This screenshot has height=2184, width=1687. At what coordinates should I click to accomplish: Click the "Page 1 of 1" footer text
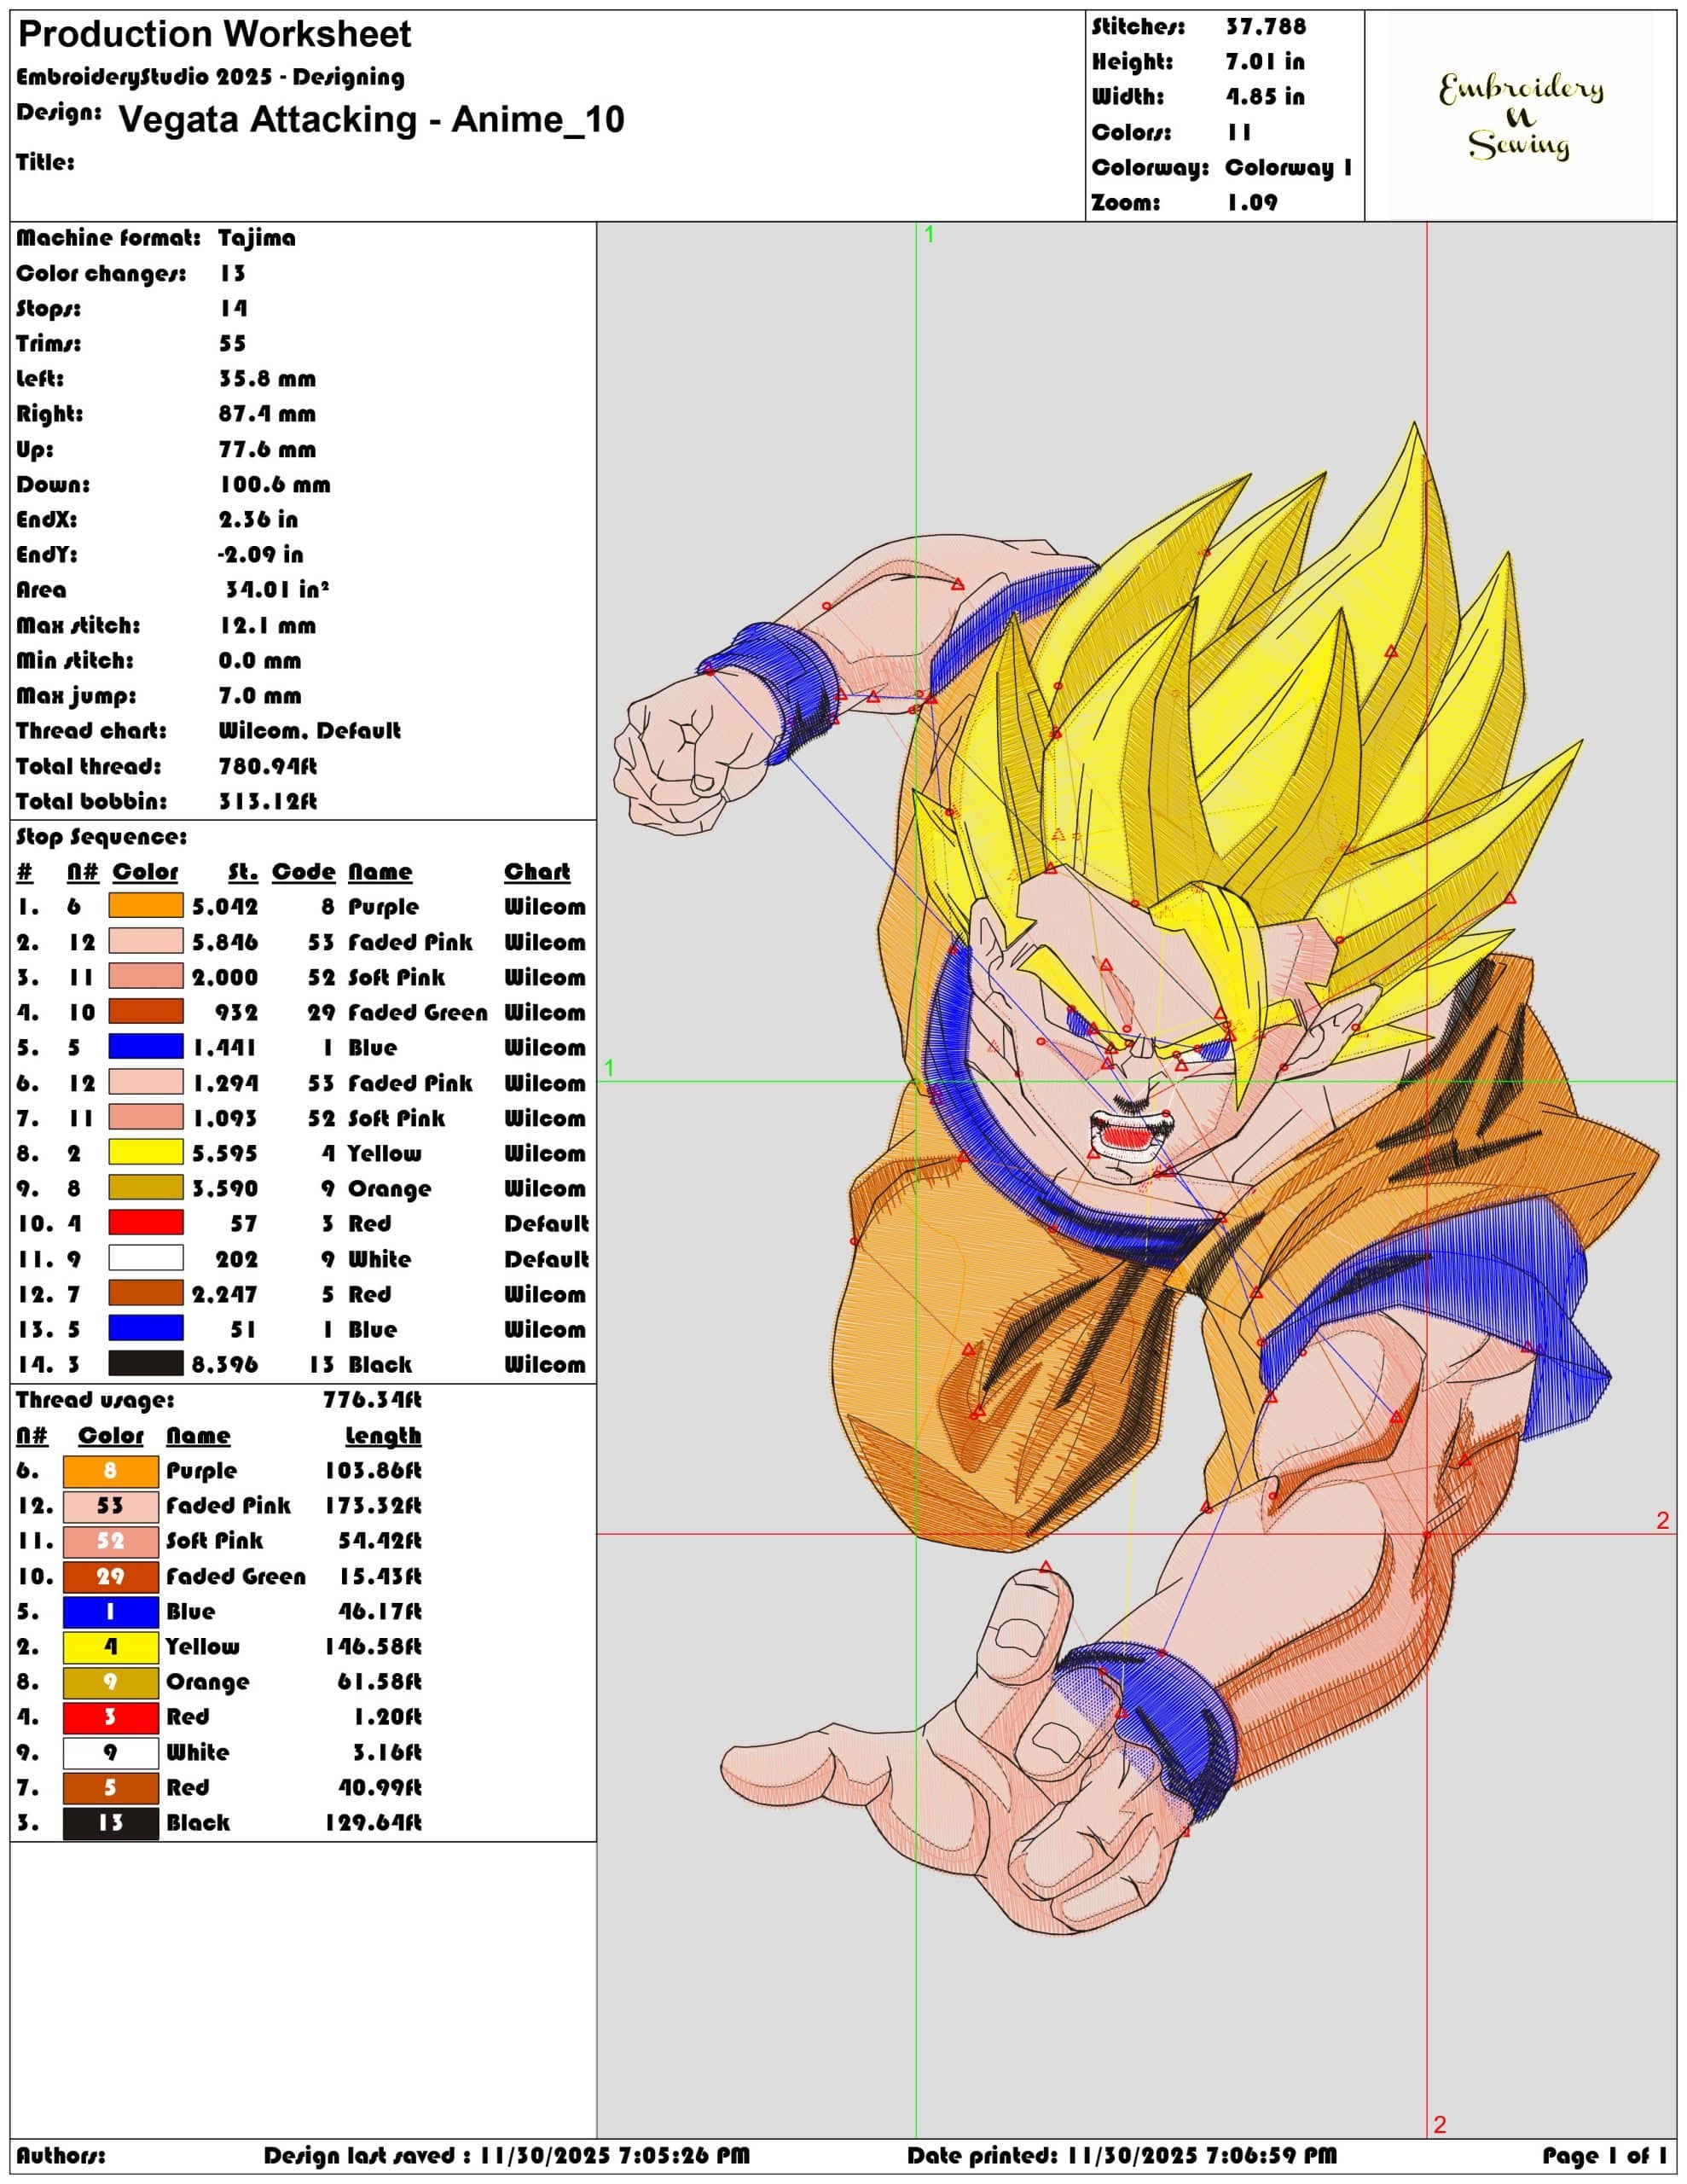(1605, 2156)
